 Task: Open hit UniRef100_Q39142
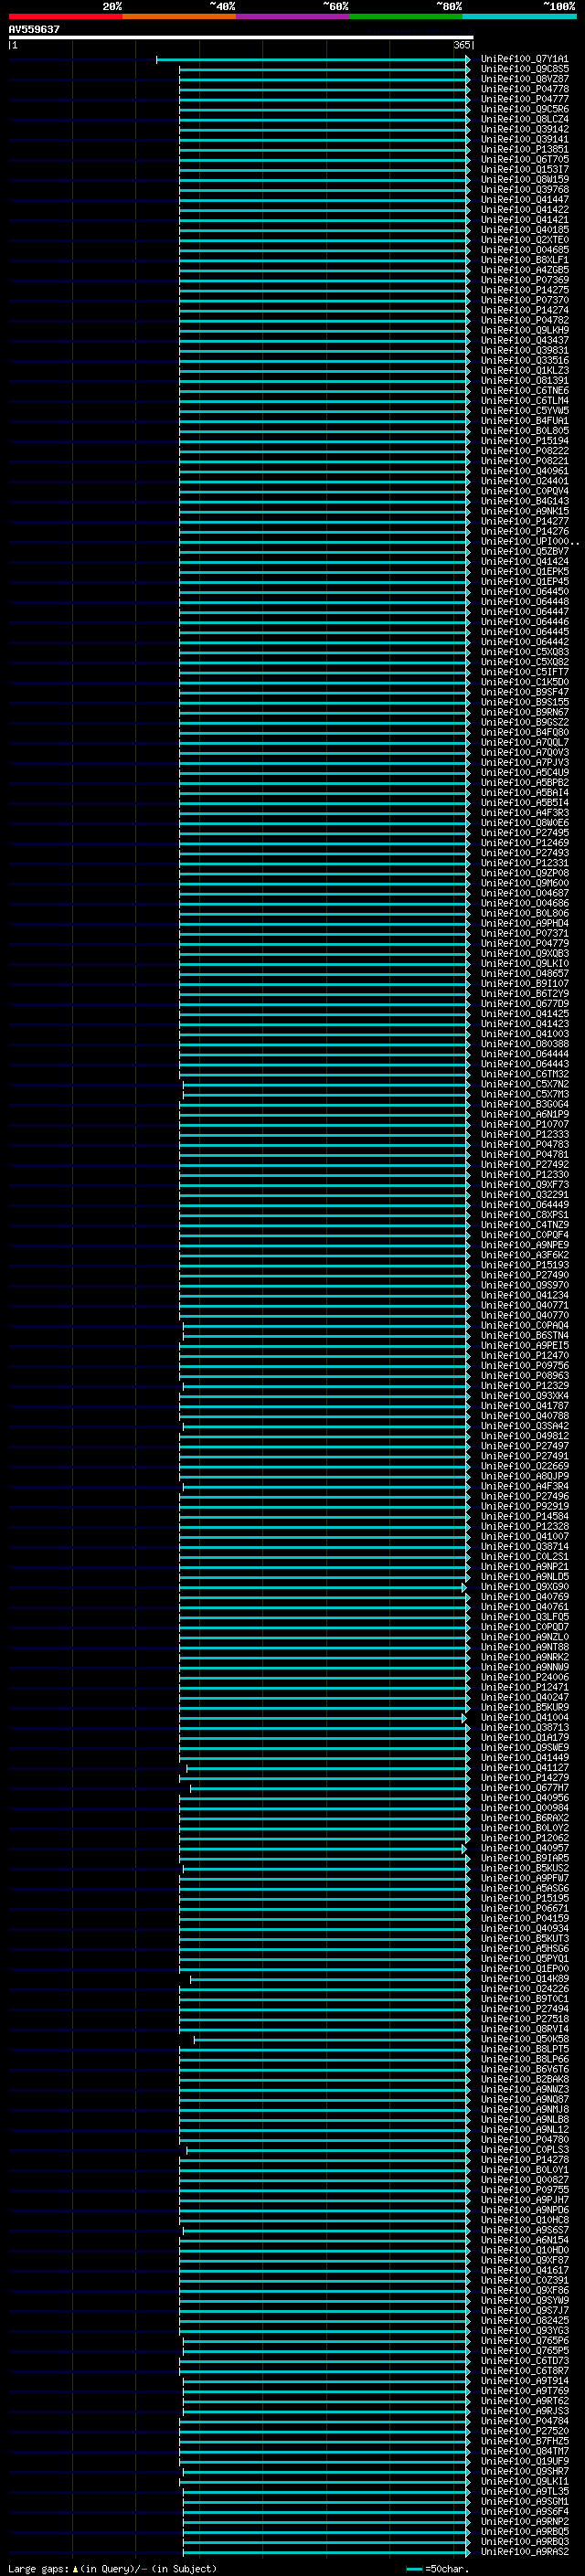point(524,129)
